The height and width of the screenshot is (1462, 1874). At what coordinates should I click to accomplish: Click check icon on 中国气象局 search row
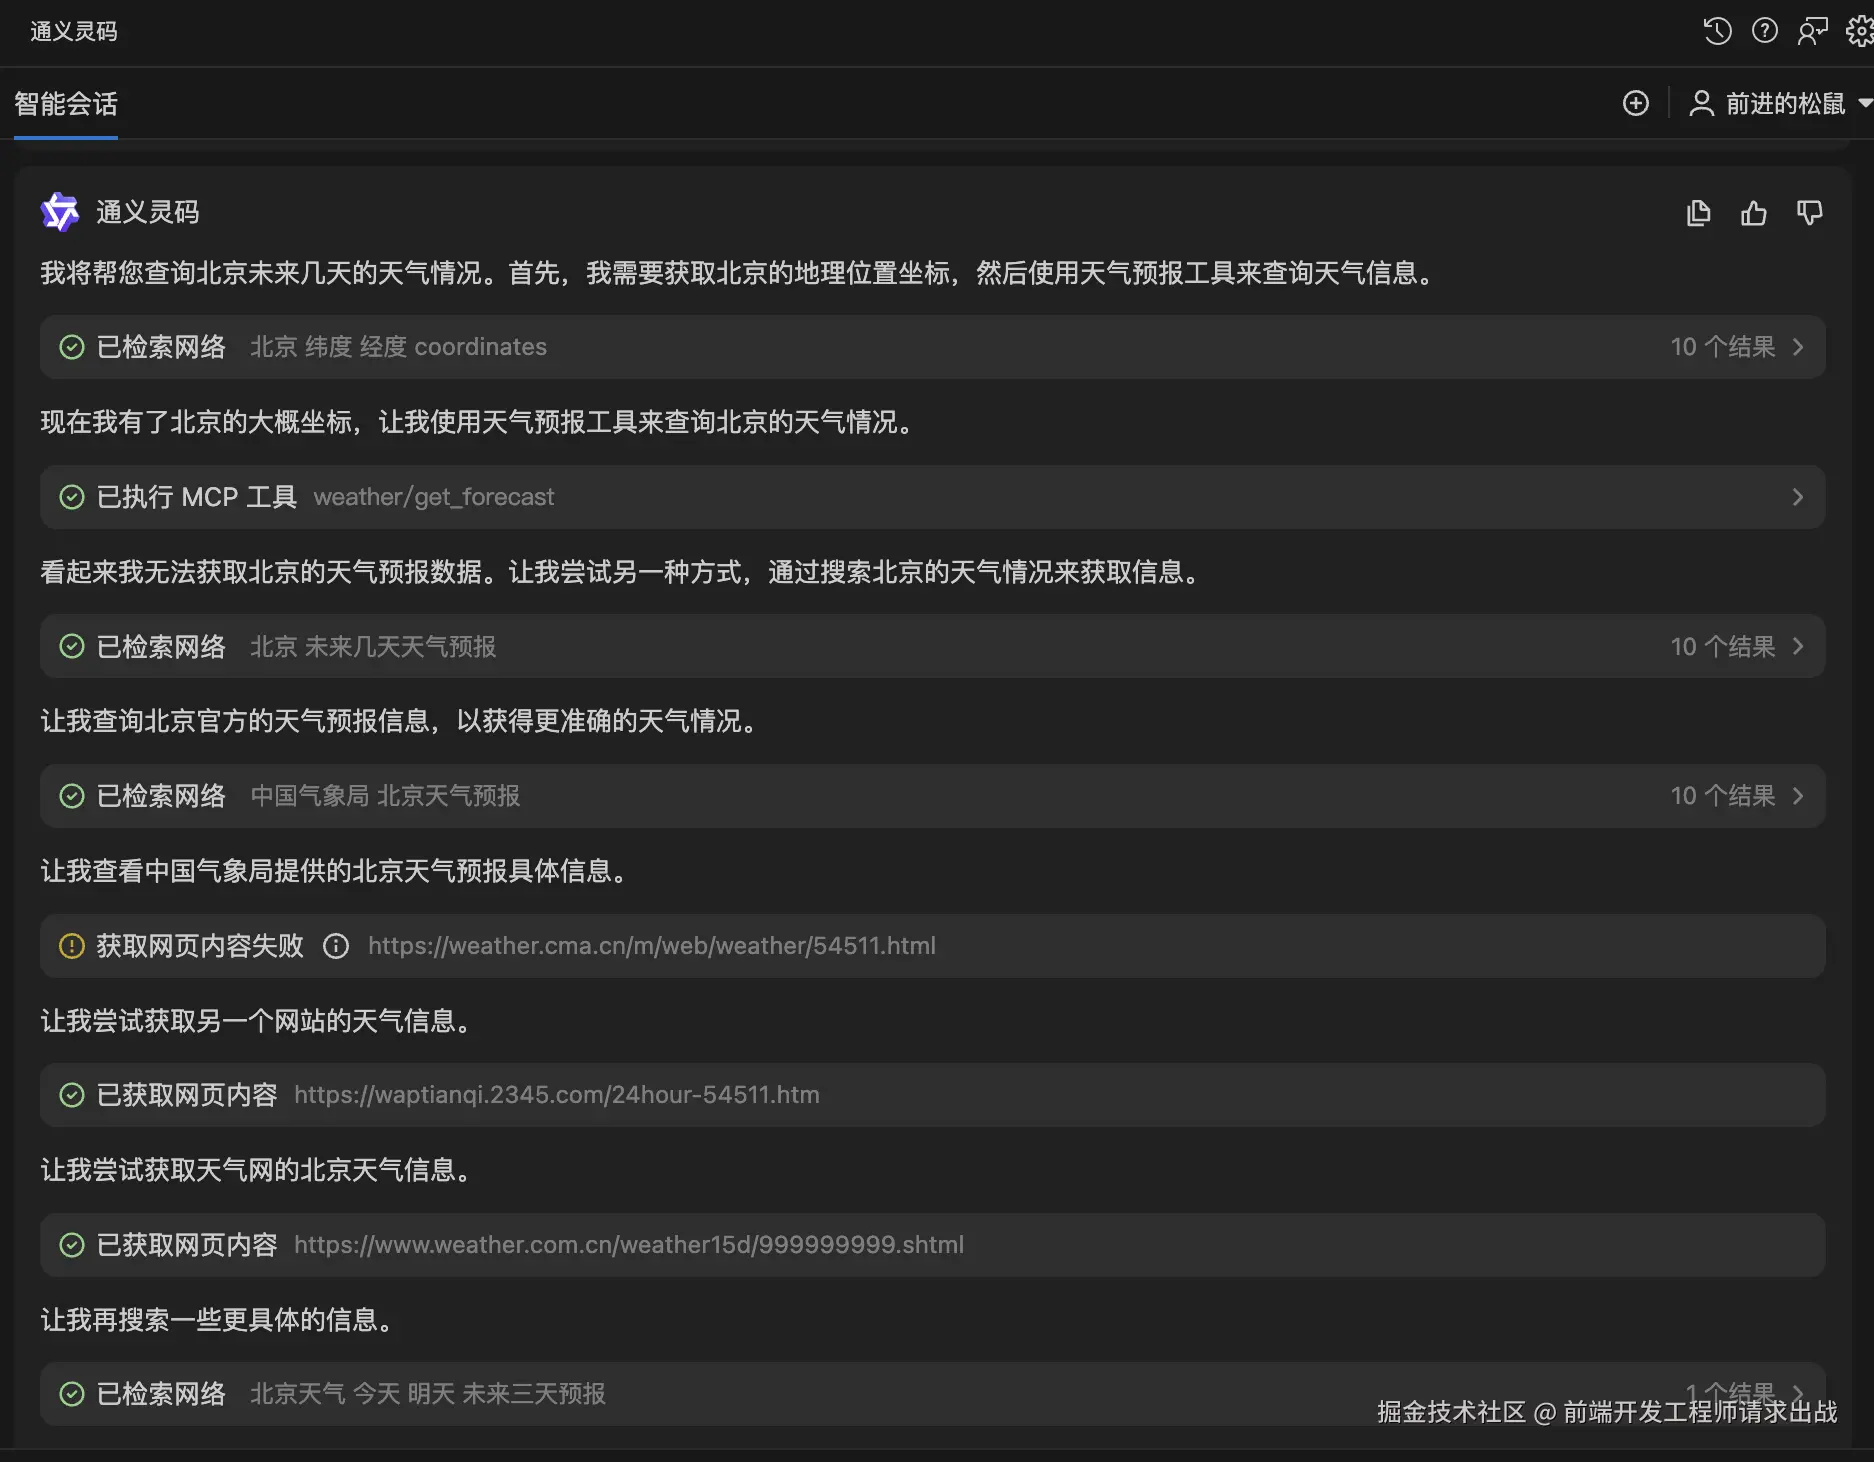[72, 796]
